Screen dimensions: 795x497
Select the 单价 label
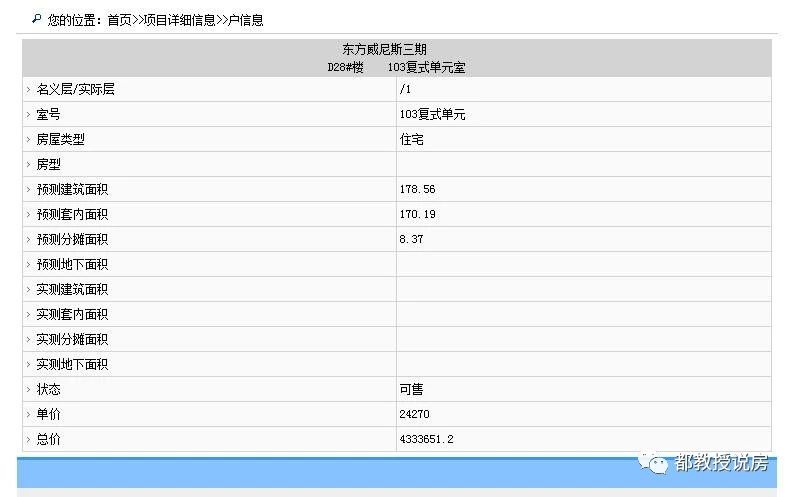pyautogui.click(x=48, y=414)
